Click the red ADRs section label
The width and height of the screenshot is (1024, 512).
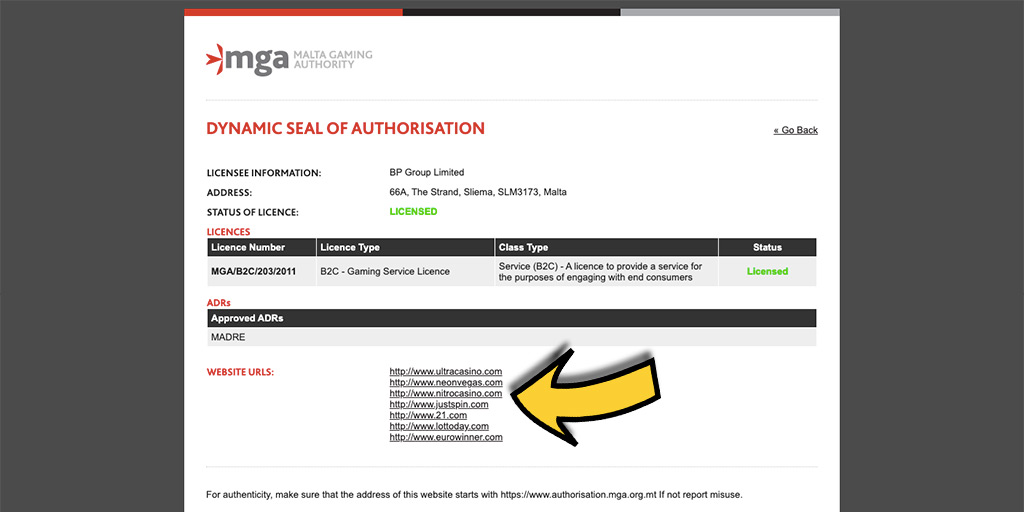[x=219, y=303]
